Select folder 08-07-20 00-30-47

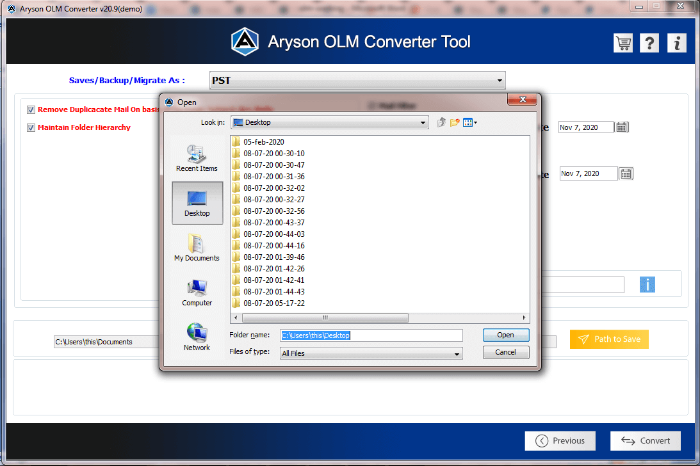point(269,165)
